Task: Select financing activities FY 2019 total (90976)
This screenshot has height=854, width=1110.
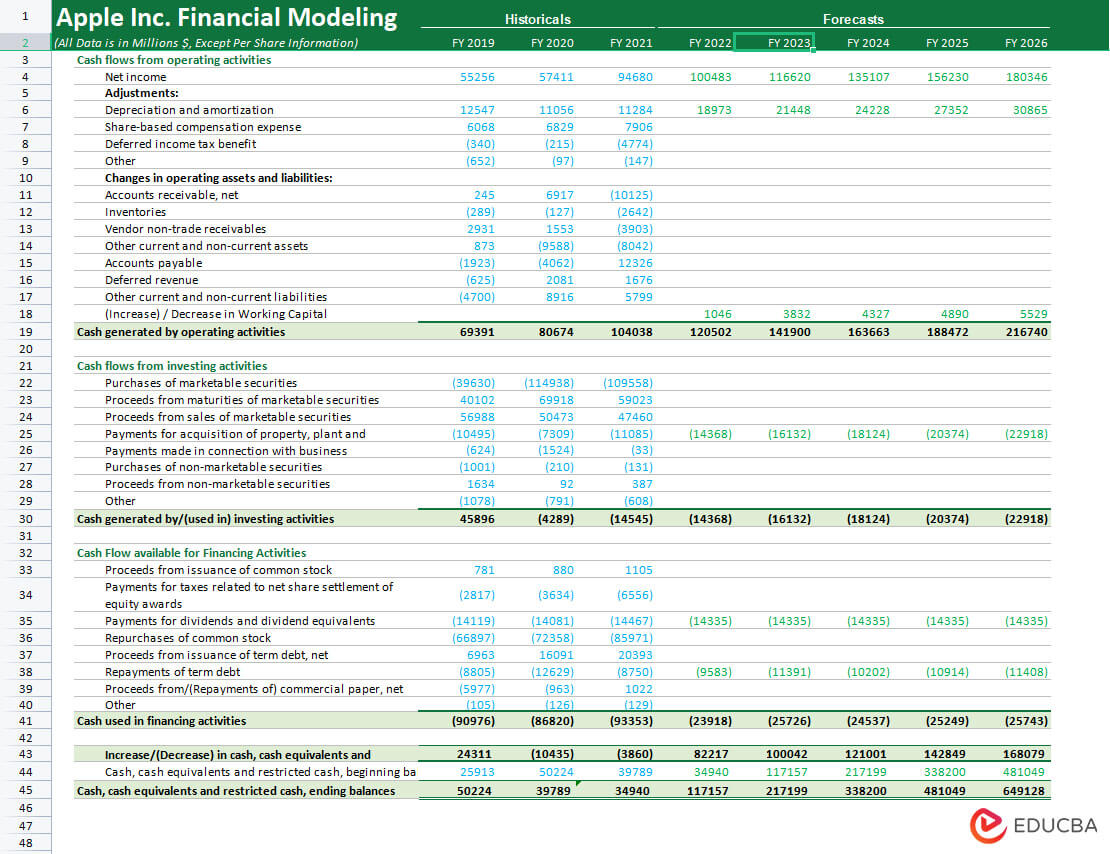Action: (x=474, y=721)
